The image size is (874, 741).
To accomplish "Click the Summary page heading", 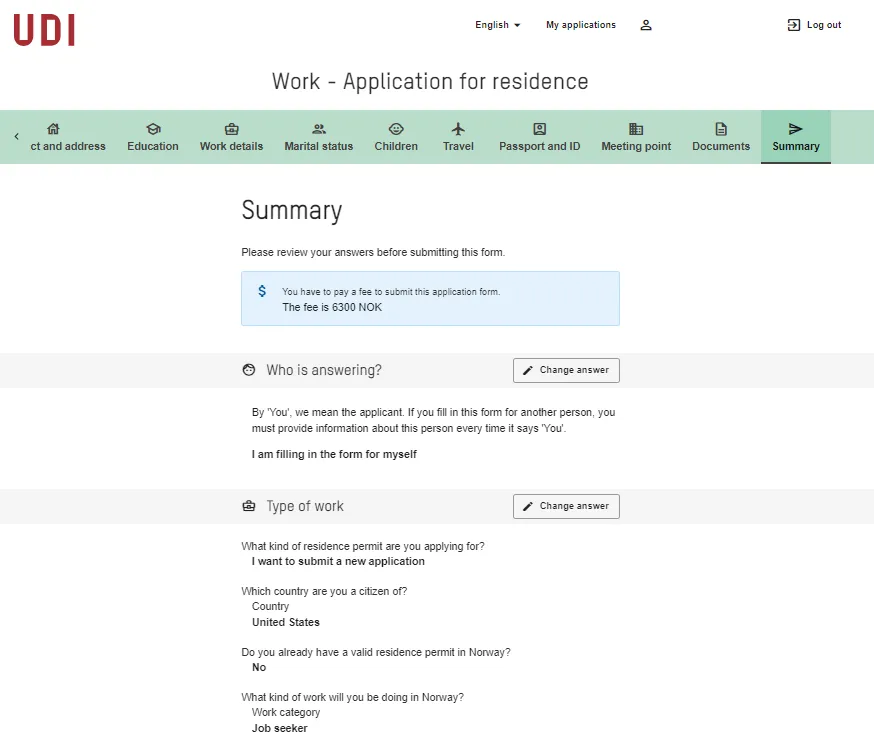I will click(x=292, y=211).
